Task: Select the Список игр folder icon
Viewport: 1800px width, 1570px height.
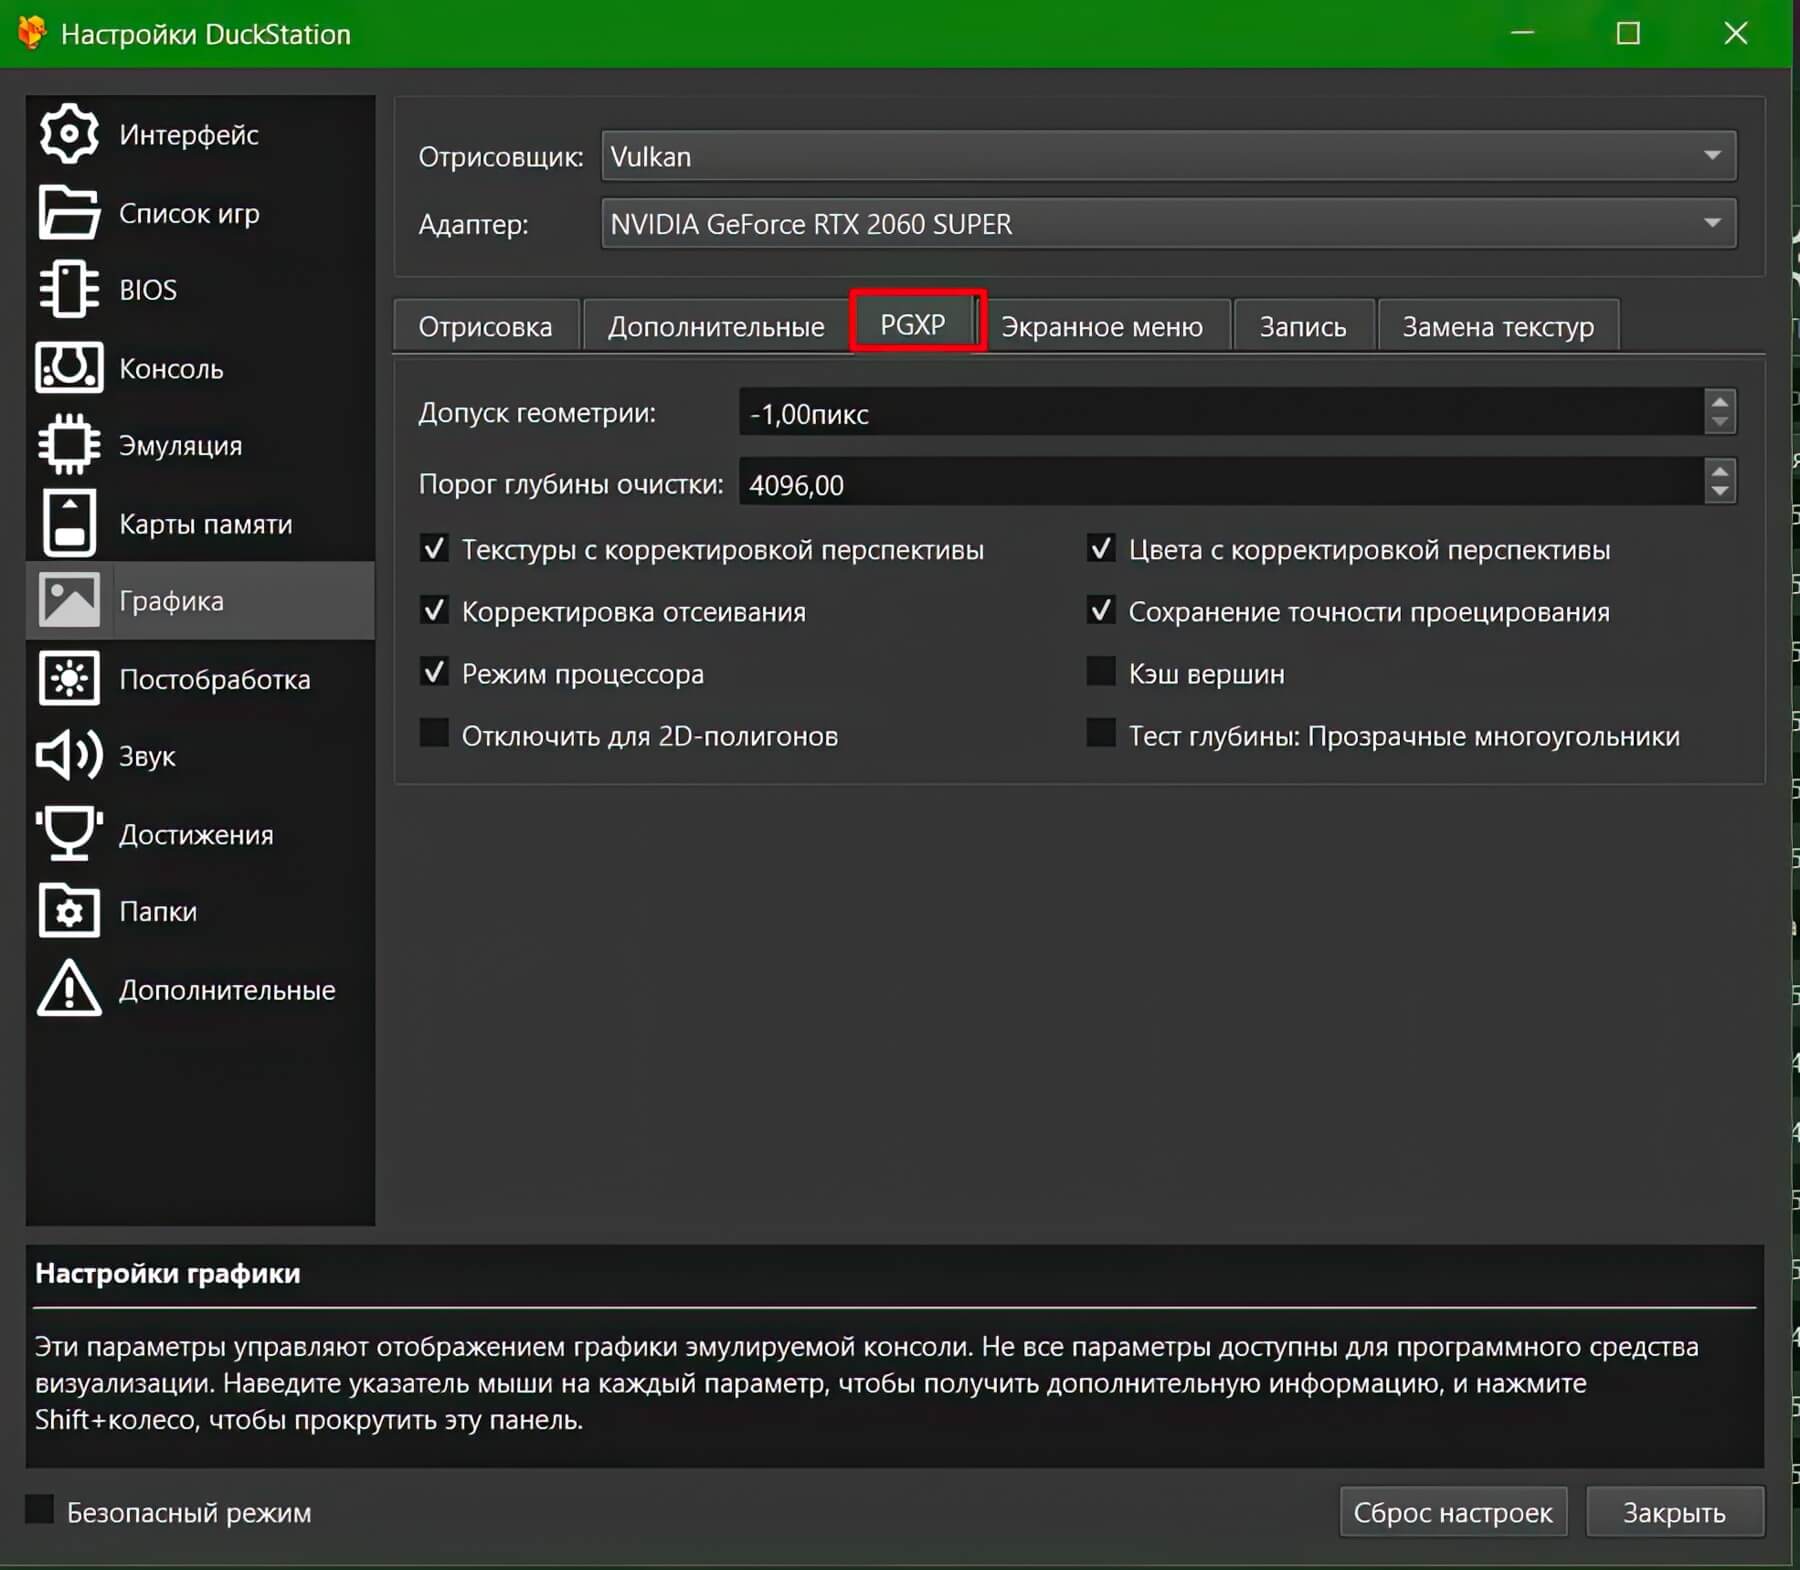Action: tap(69, 212)
